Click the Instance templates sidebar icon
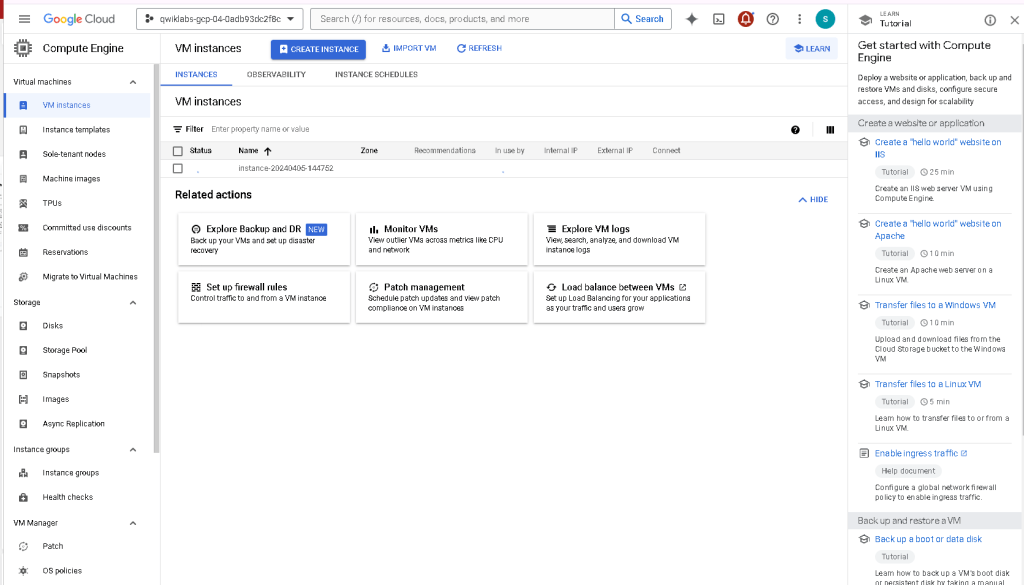The width and height of the screenshot is (1024, 585). [24, 130]
